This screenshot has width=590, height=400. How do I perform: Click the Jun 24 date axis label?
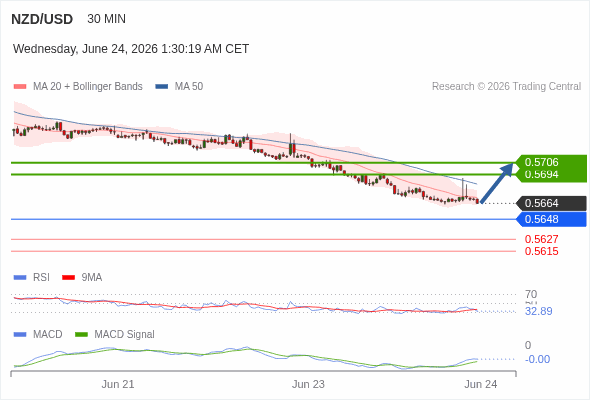tap(481, 384)
